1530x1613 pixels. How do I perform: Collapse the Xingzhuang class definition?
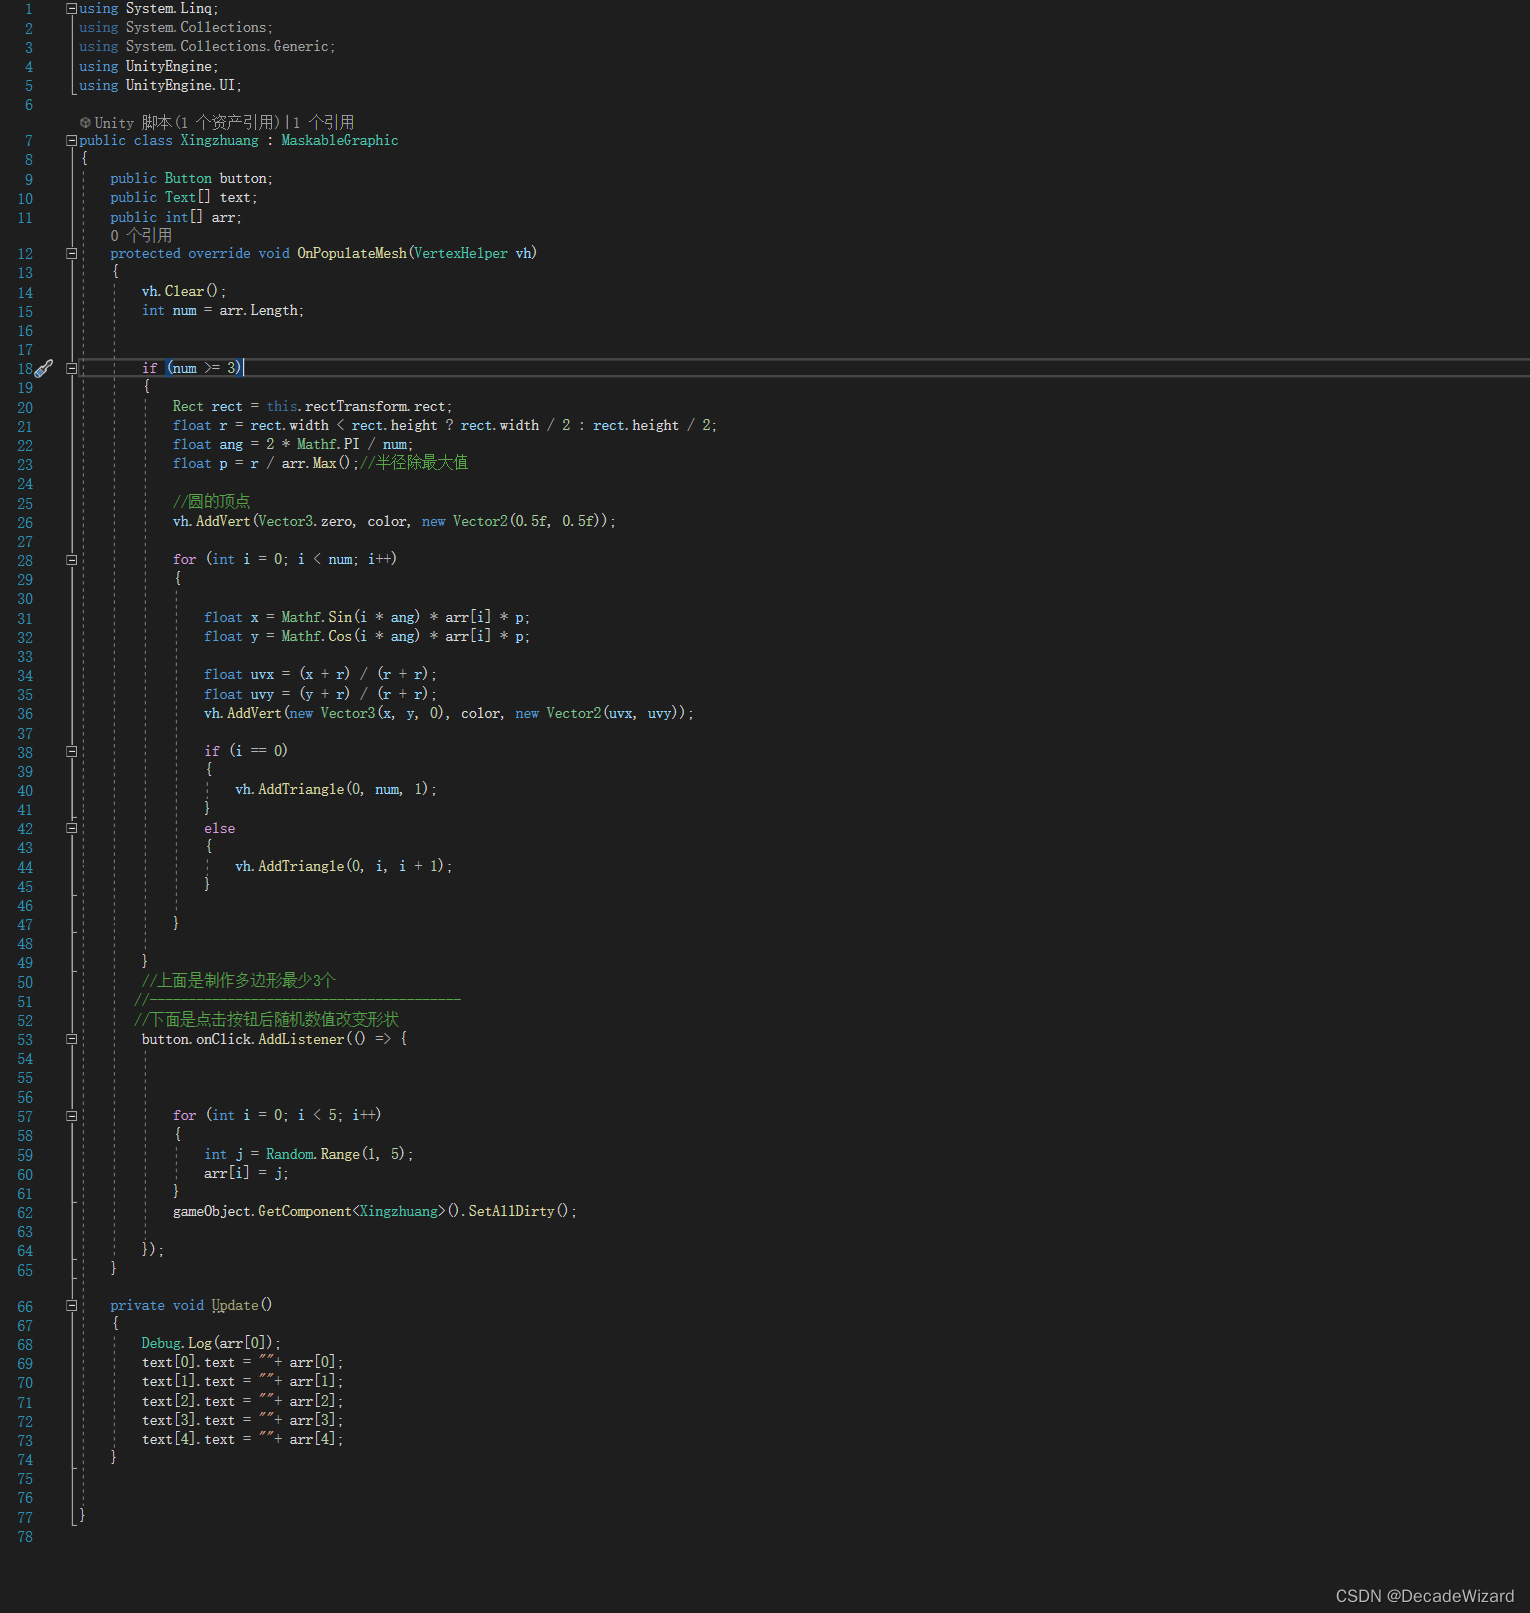pyautogui.click(x=72, y=140)
